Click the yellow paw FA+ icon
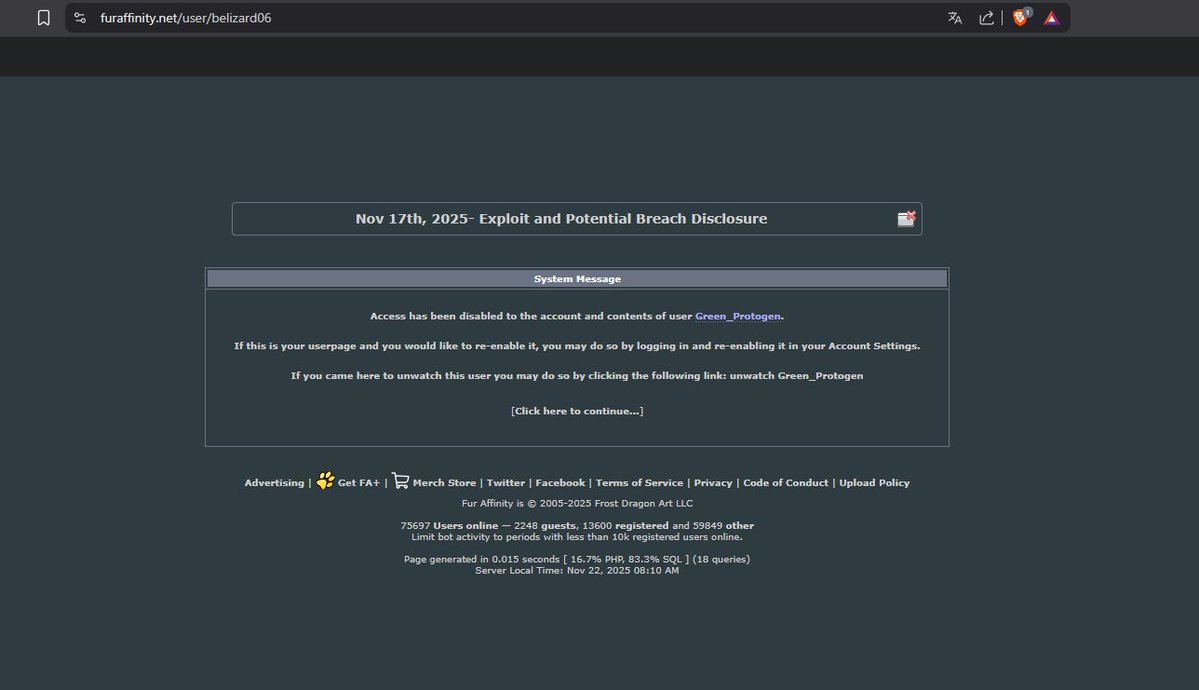 pyautogui.click(x=325, y=480)
